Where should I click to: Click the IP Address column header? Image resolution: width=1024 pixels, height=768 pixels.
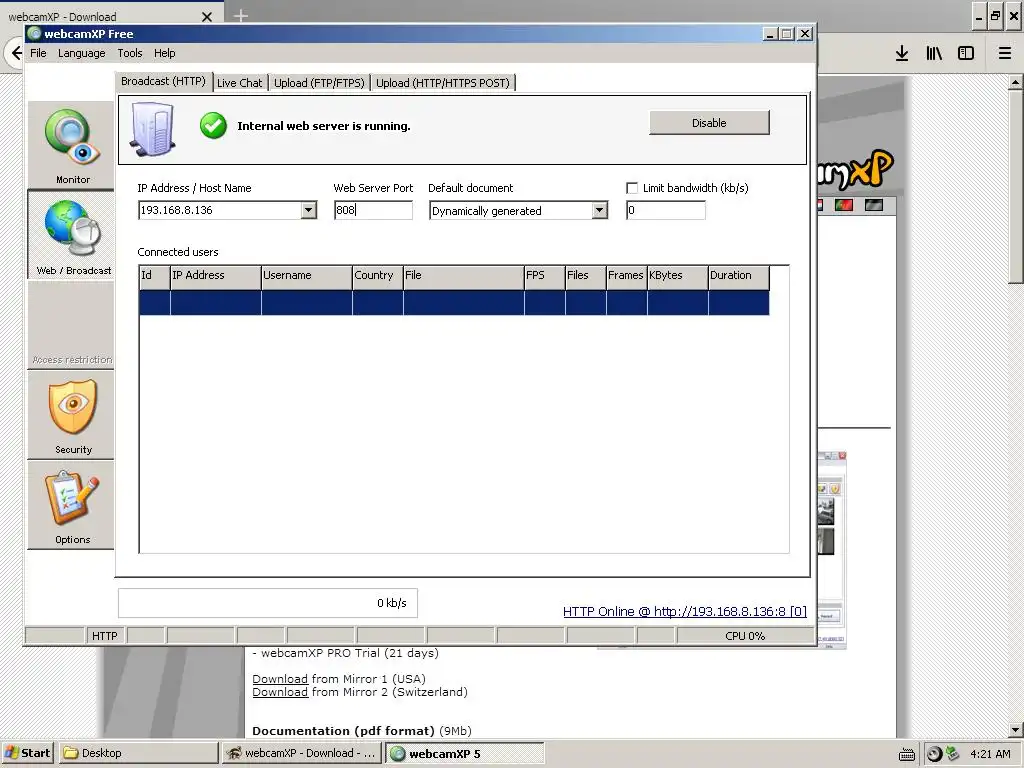[x=216, y=277]
